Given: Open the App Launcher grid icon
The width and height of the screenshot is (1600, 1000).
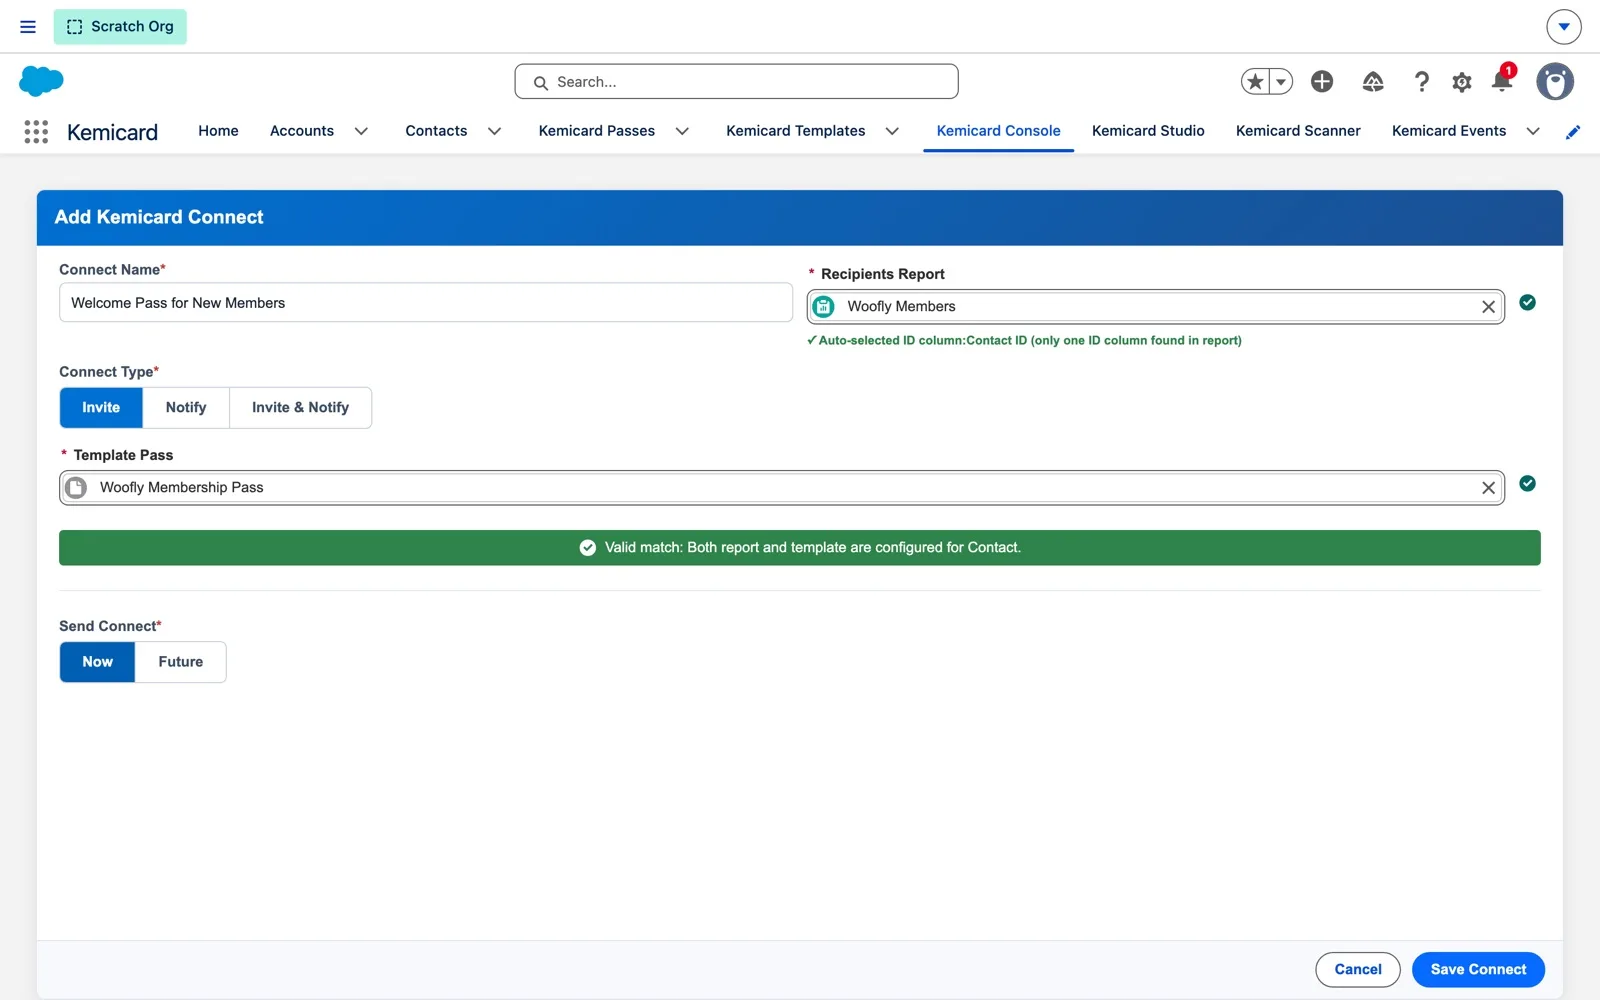Looking at the screenshot, I should tap(36, 132).
